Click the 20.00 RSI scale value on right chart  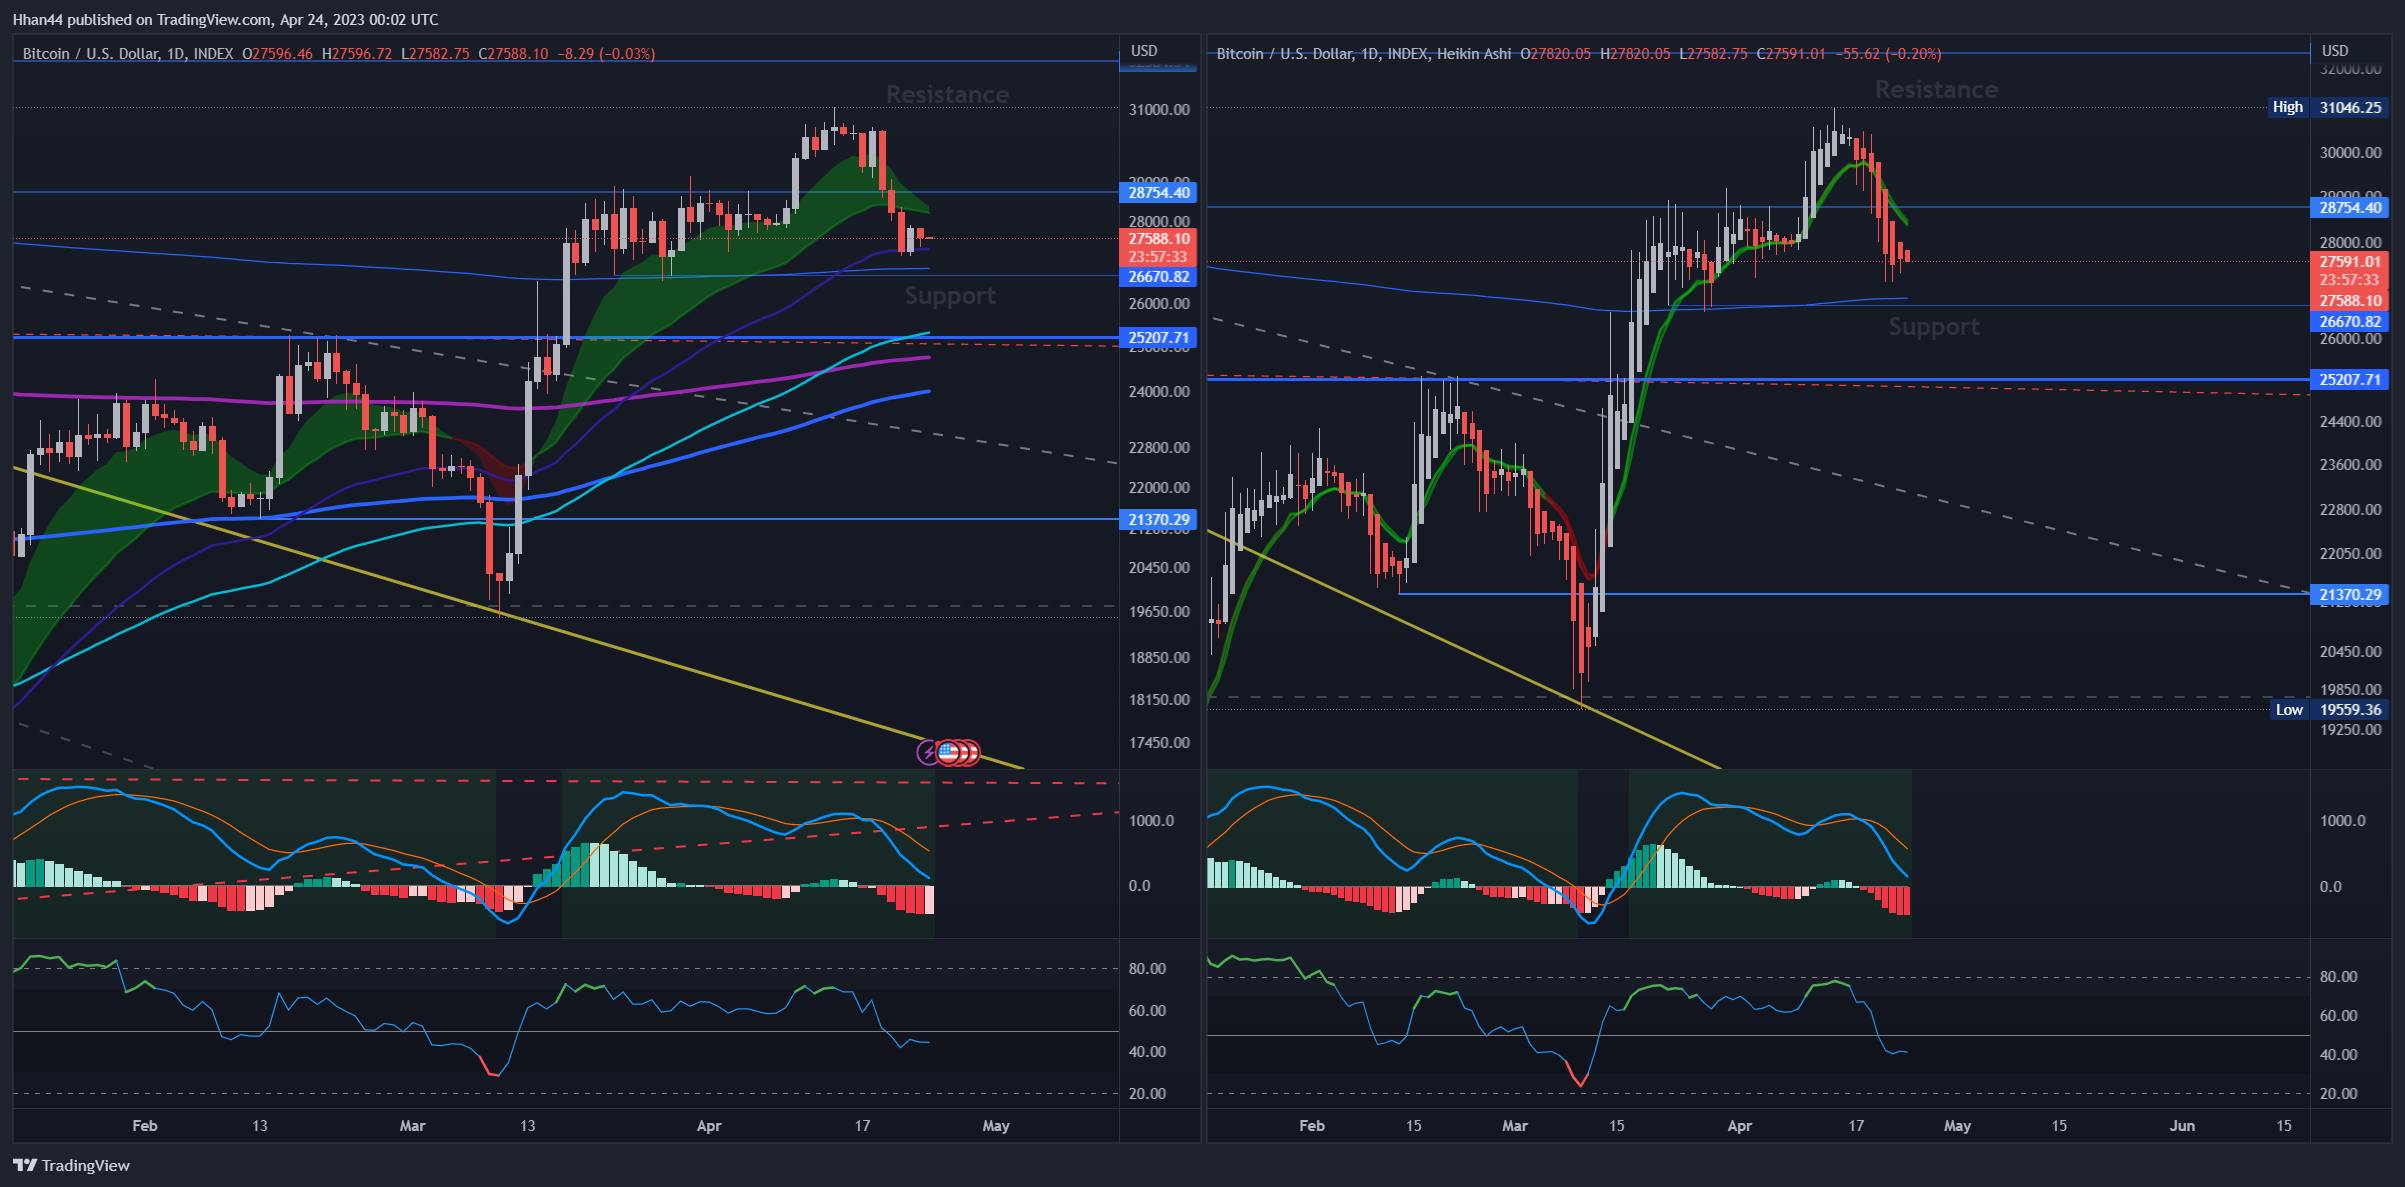tap(2338, 1094)
